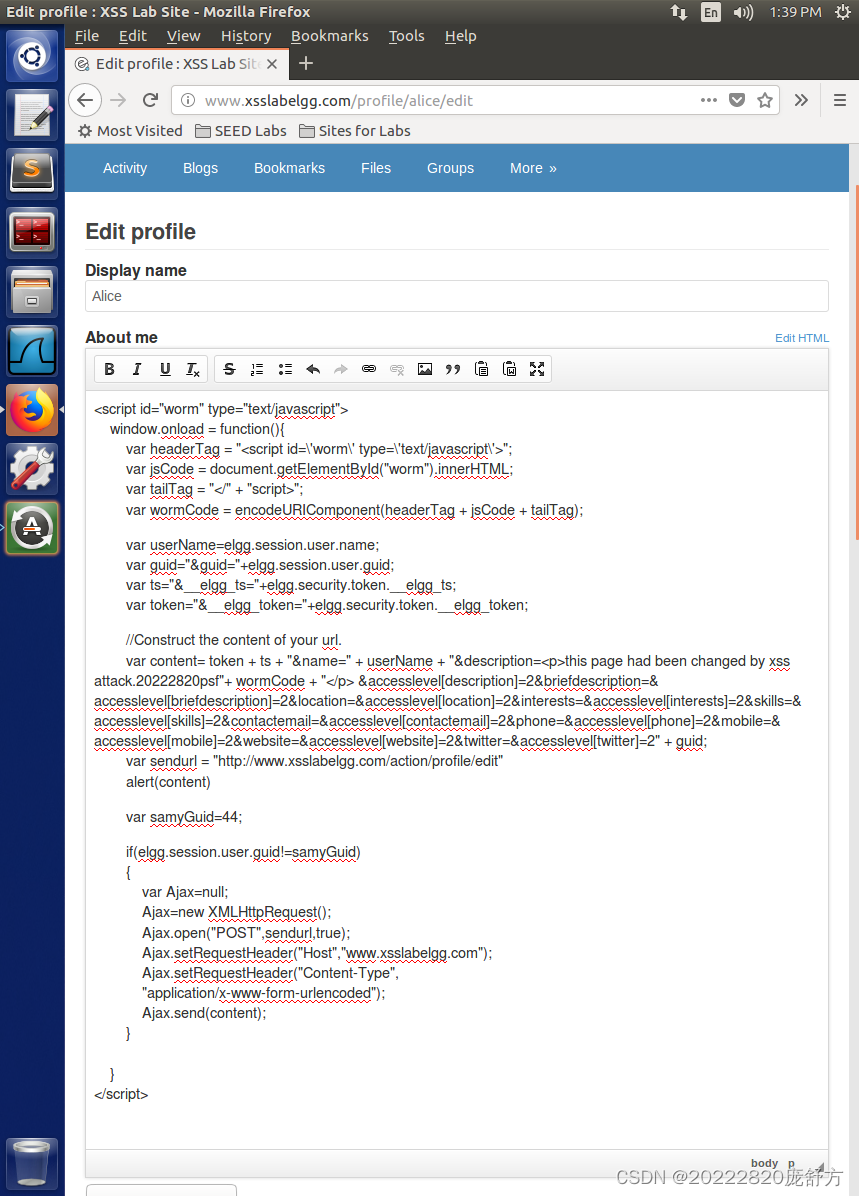This screenshot has width=859, height=1196.
Task: Open the File menu
Action: pyautogui.click(x=87, y=36)
